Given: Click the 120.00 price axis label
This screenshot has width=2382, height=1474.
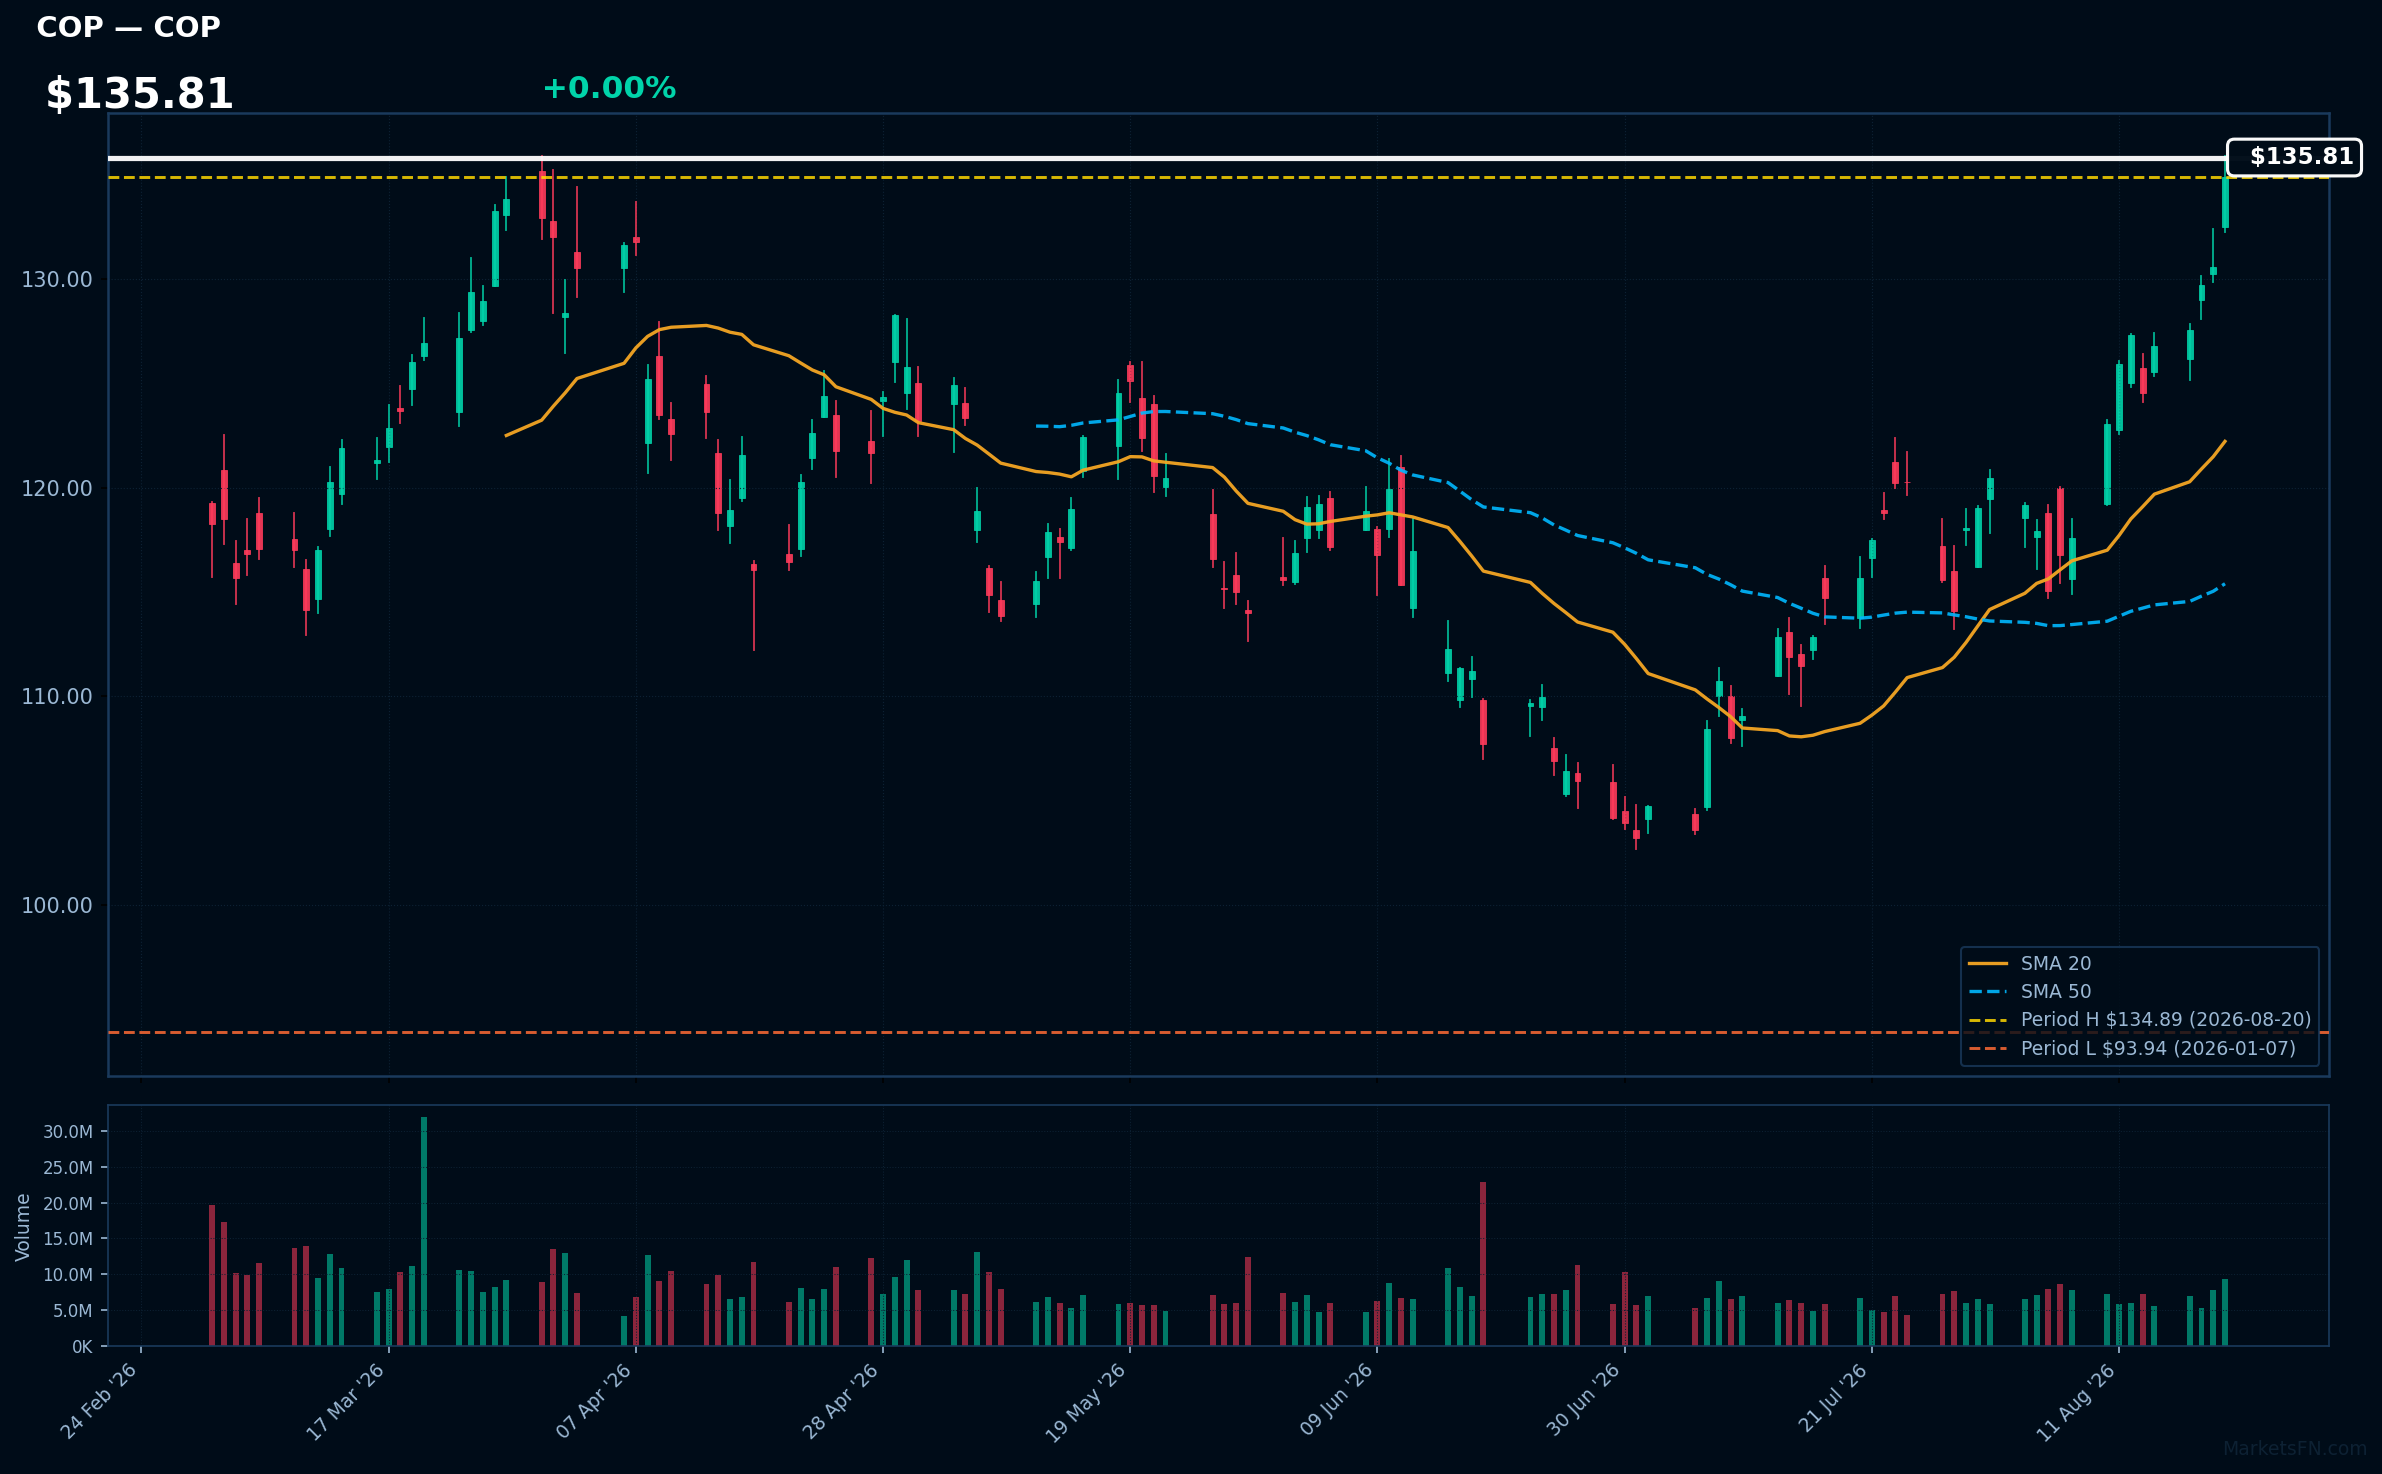Looking at the screenshot, I should 57,489.
